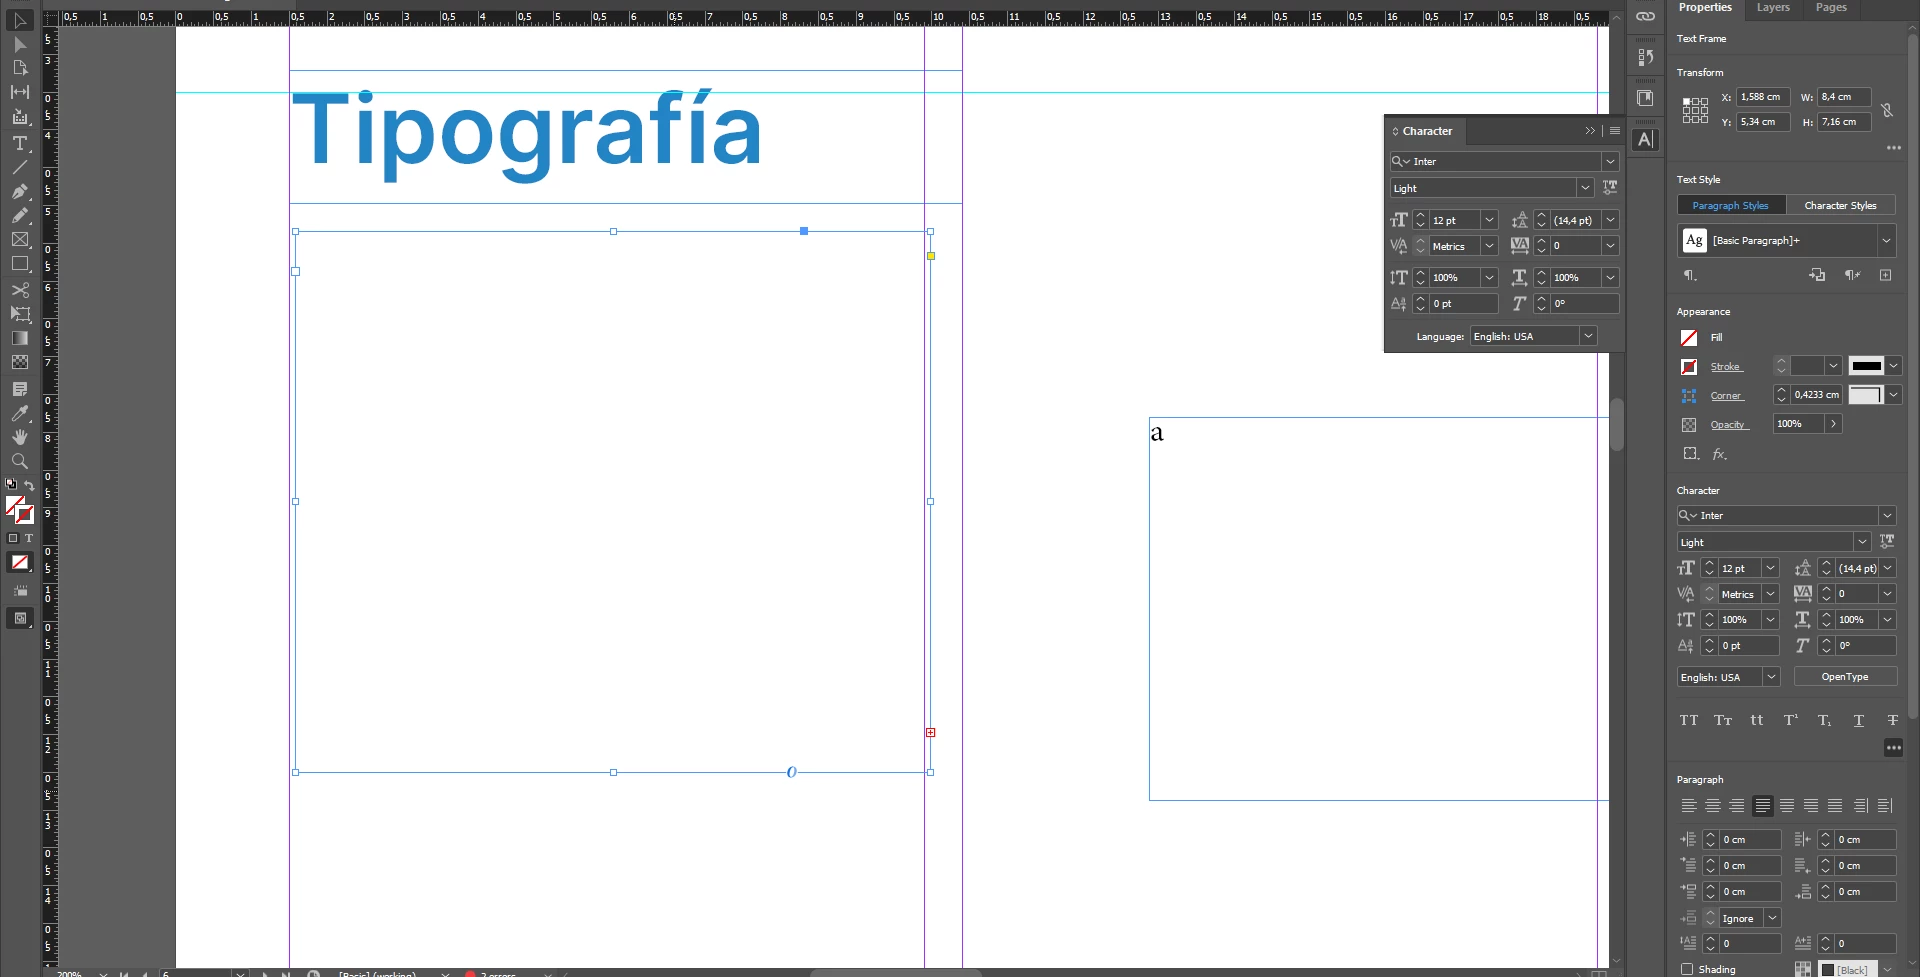Open the Character panel 'A' dock icon
This screenshot has width=1920, height=977.
coord(1645,140)
